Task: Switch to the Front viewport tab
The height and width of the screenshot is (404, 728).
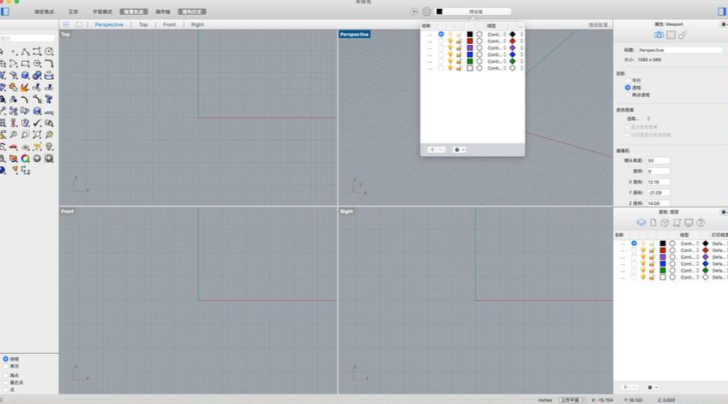Action: 169,23
